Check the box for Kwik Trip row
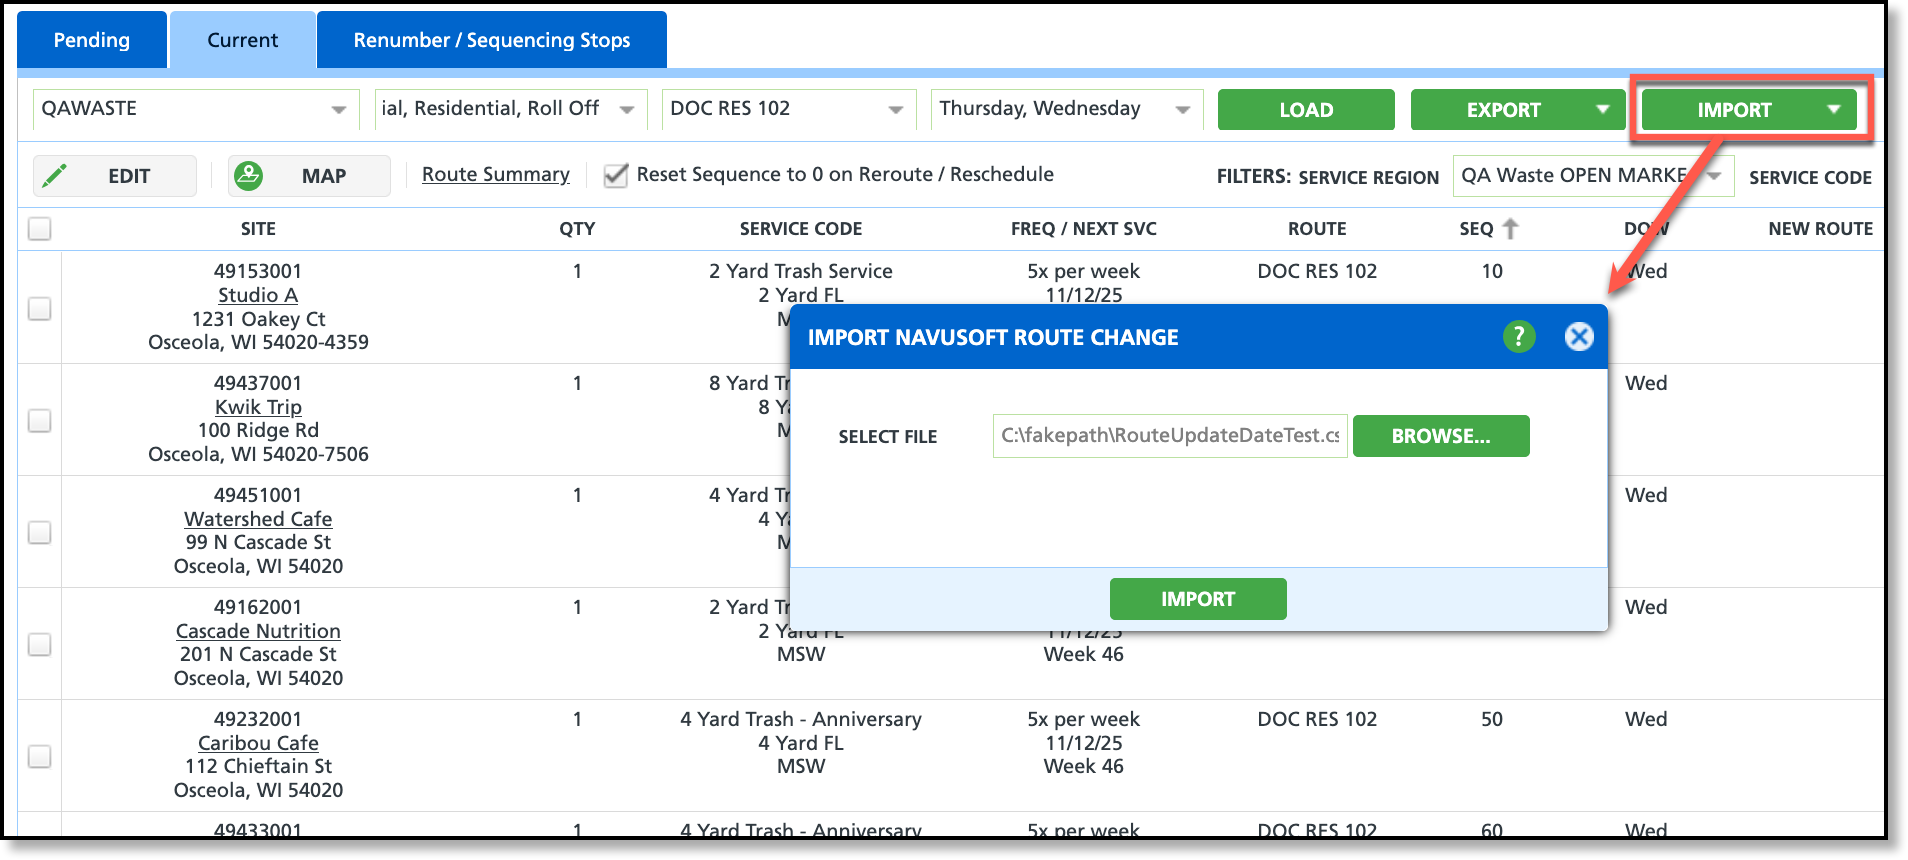This screenshot has width=1908, height=860. tap(40, 421)
